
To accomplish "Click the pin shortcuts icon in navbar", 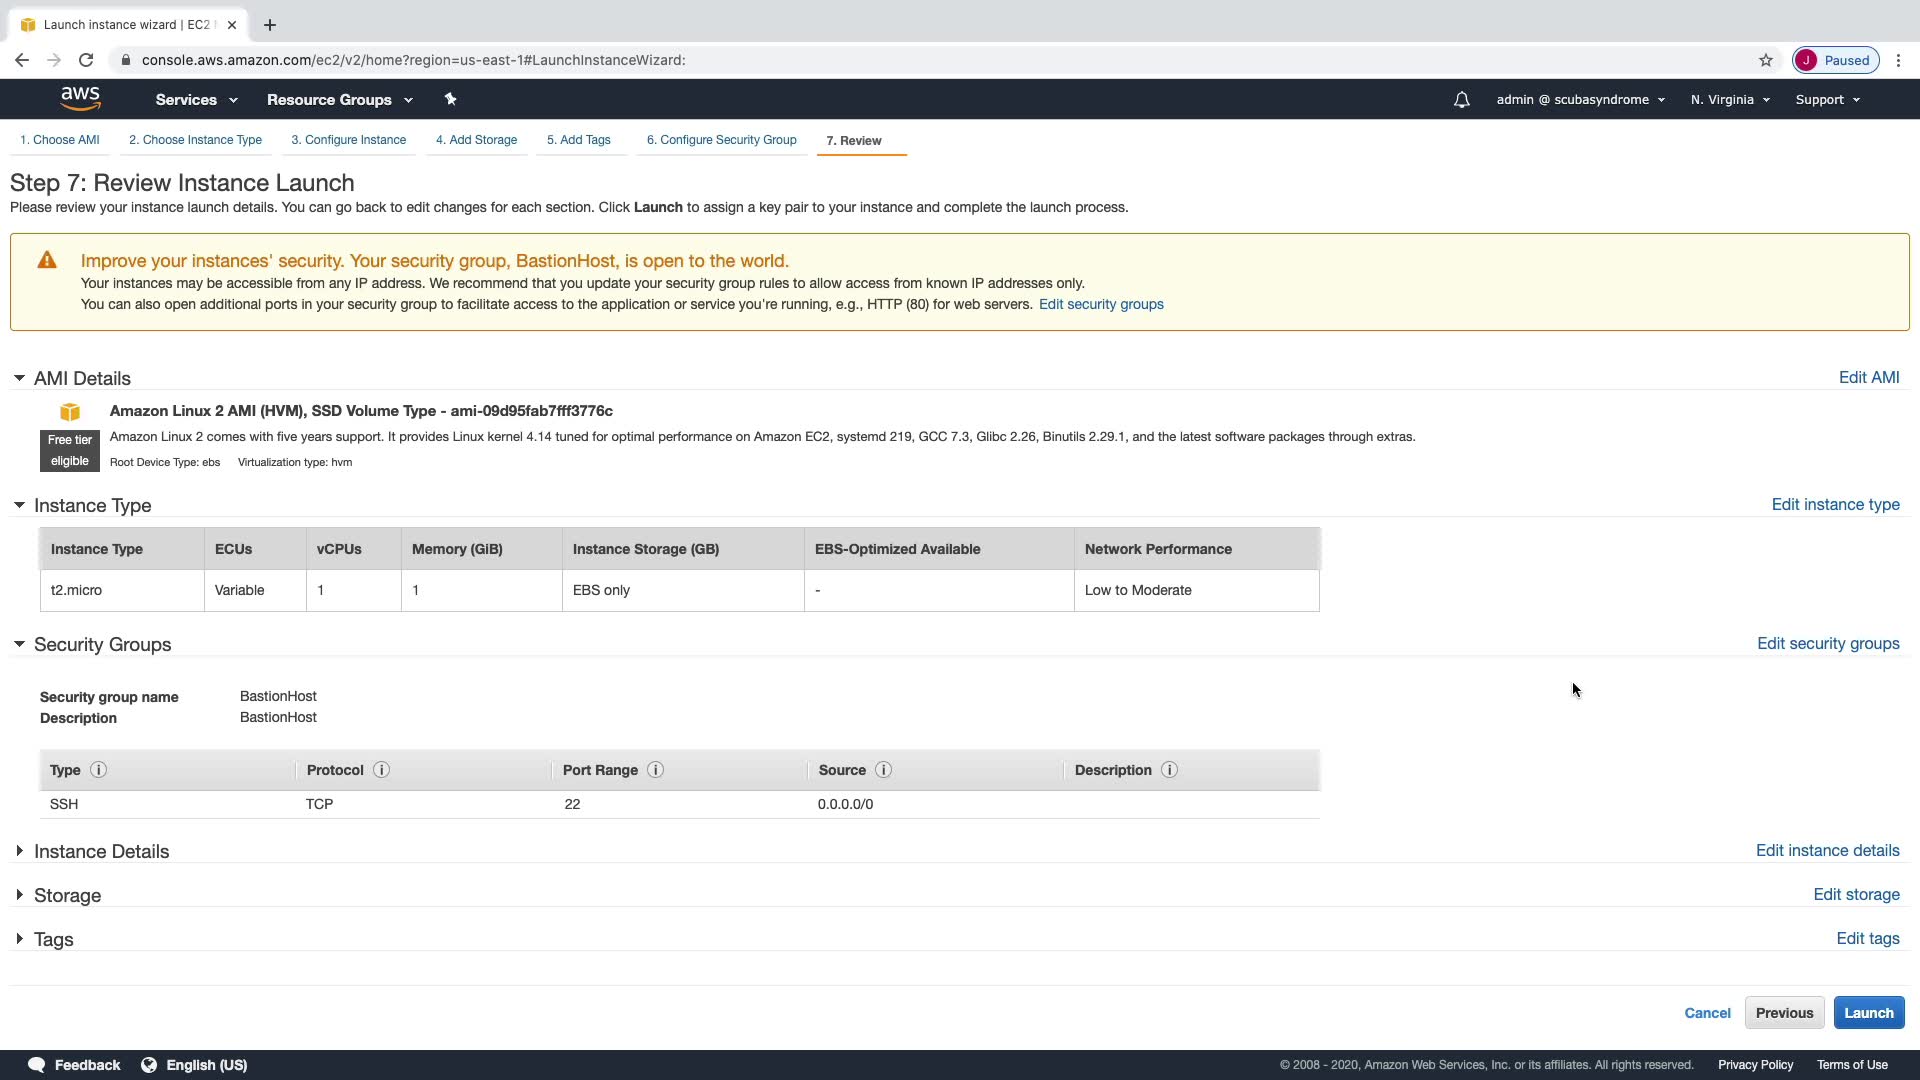I will pos(450,99).
